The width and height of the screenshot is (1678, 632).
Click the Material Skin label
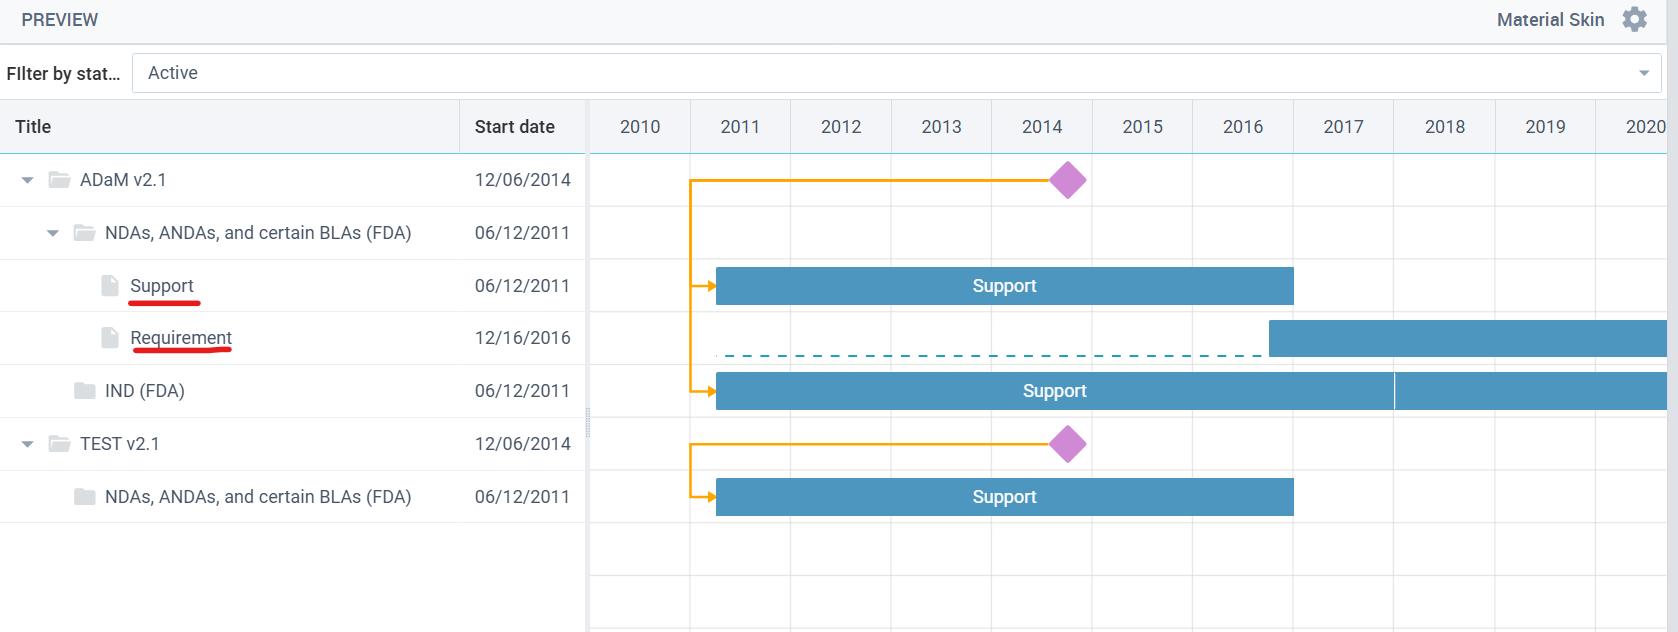pos(1550,20)
